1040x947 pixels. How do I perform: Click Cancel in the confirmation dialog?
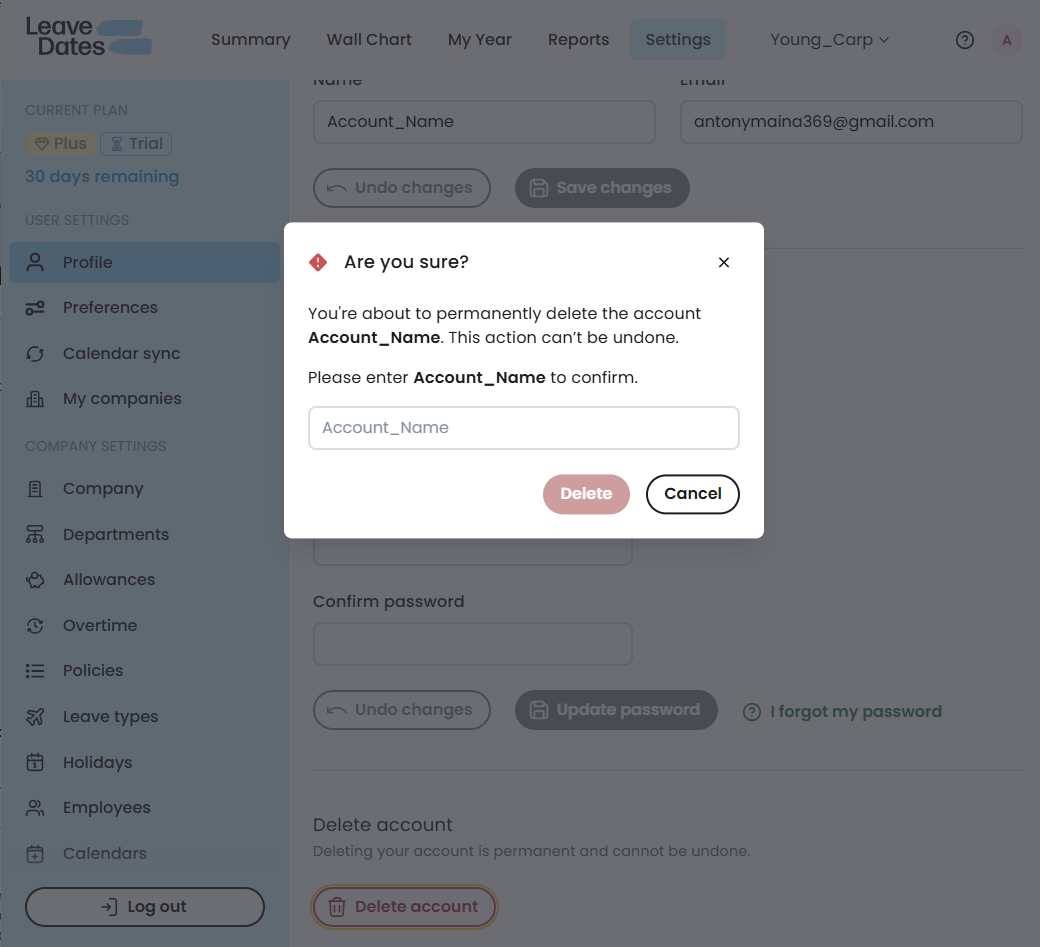[692, 494]
